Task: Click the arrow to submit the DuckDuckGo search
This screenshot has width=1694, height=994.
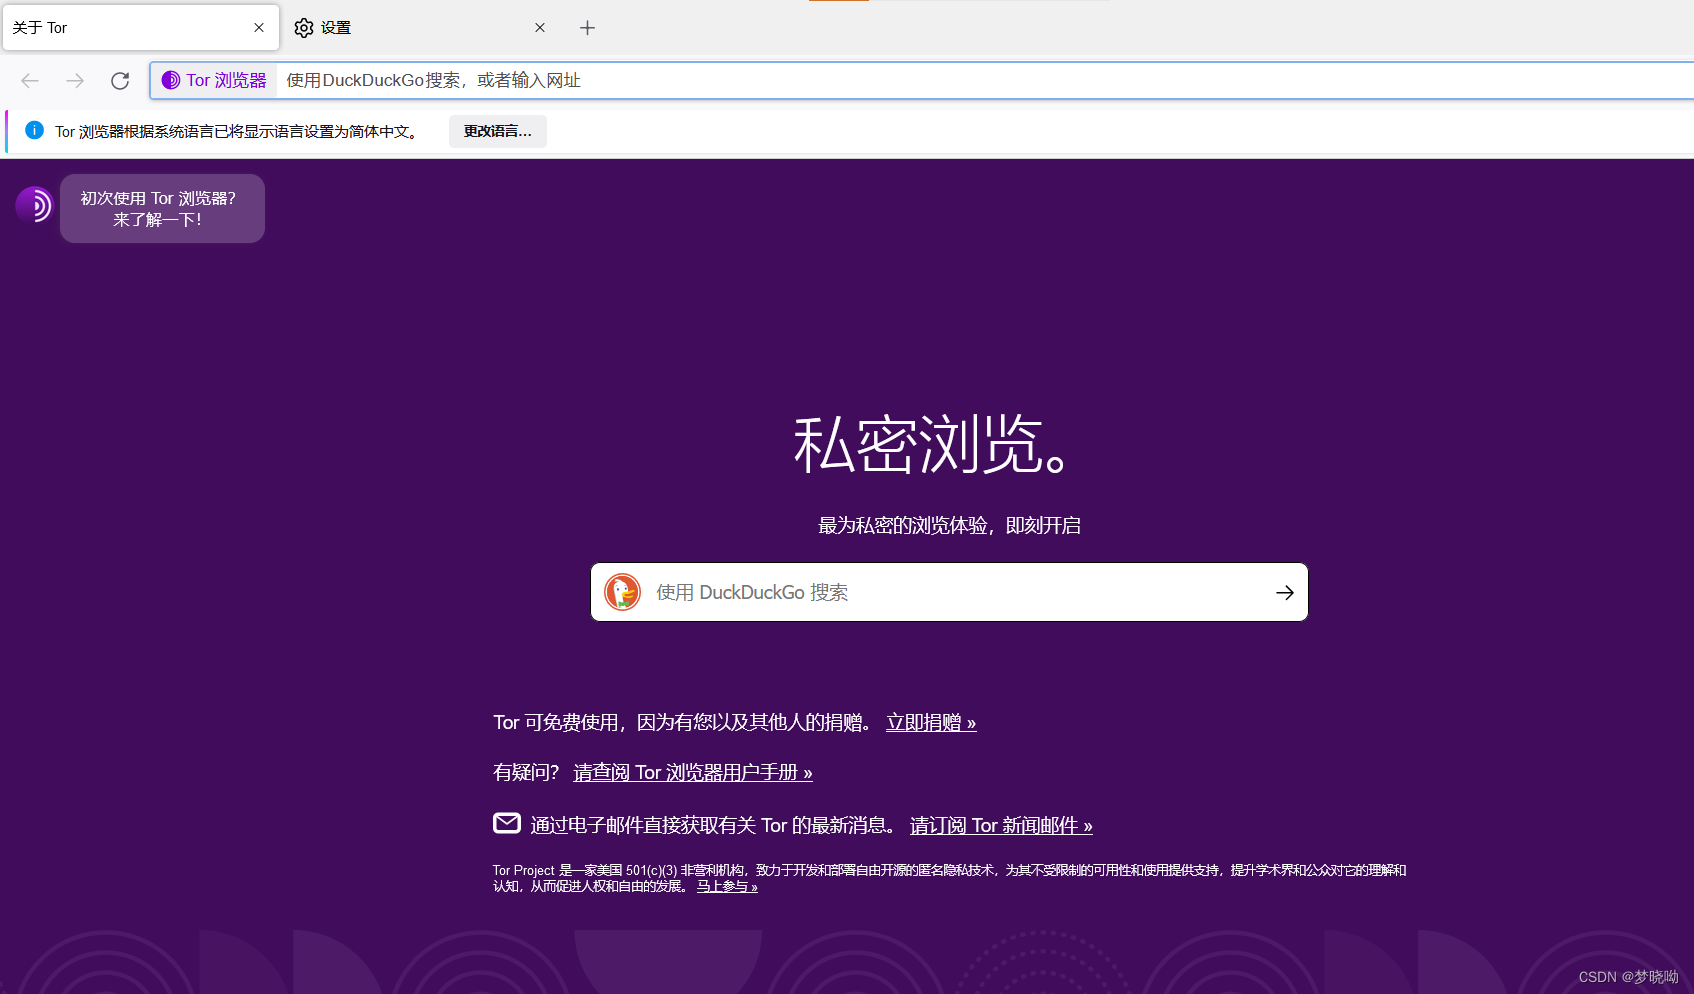Action: [1284, 592]
